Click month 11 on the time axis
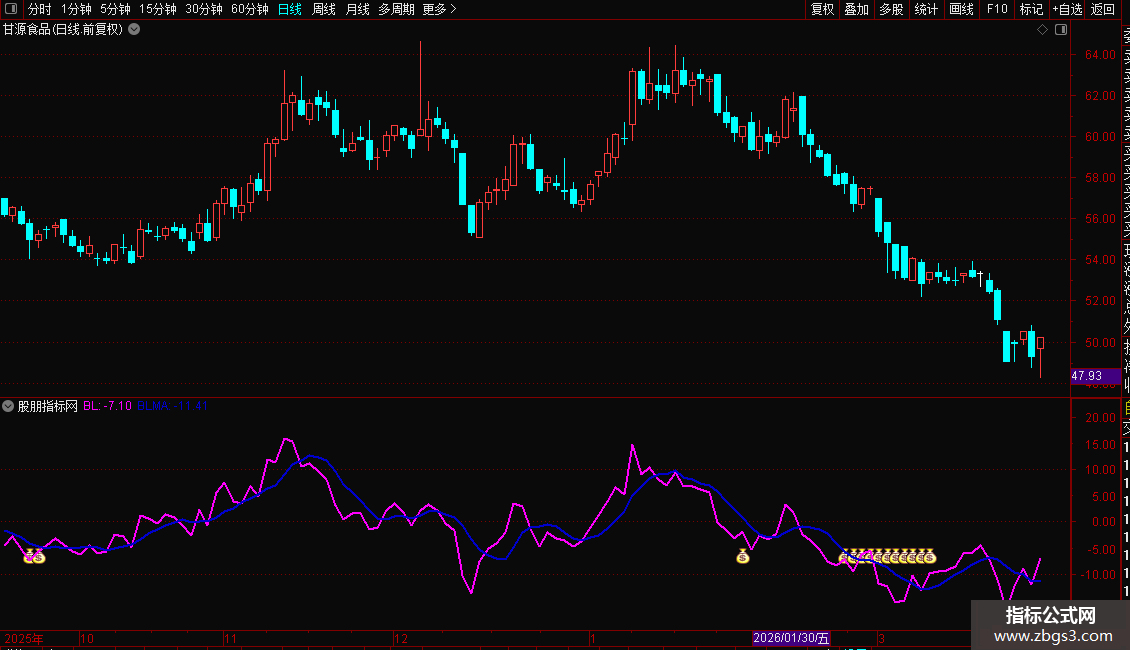 click(231, 638)
